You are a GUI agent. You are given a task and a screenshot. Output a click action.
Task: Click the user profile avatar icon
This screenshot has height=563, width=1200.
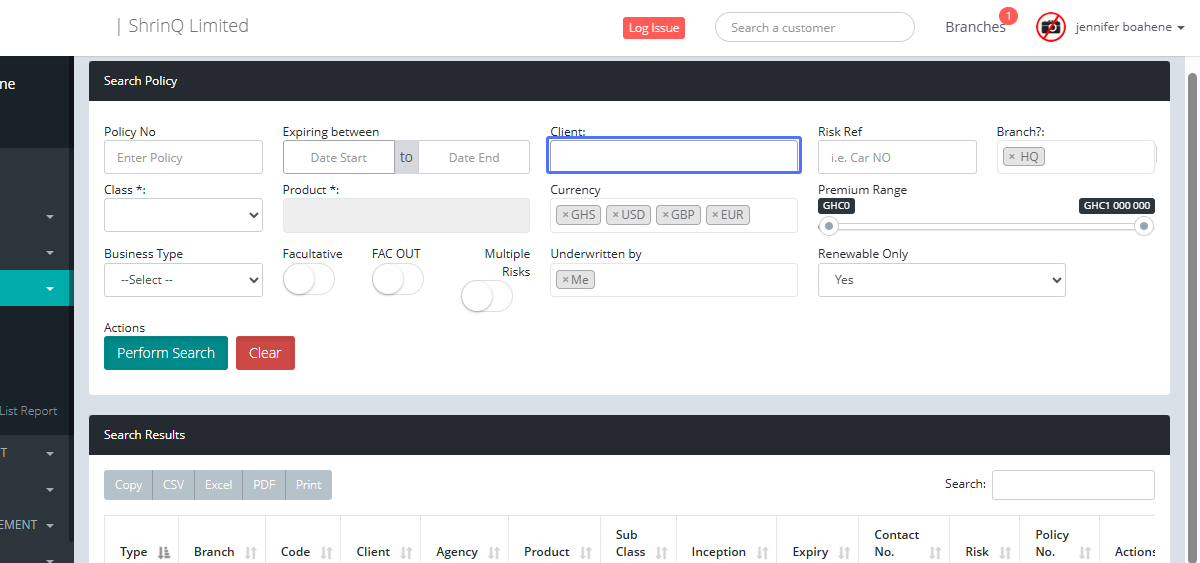point(1051,27)
